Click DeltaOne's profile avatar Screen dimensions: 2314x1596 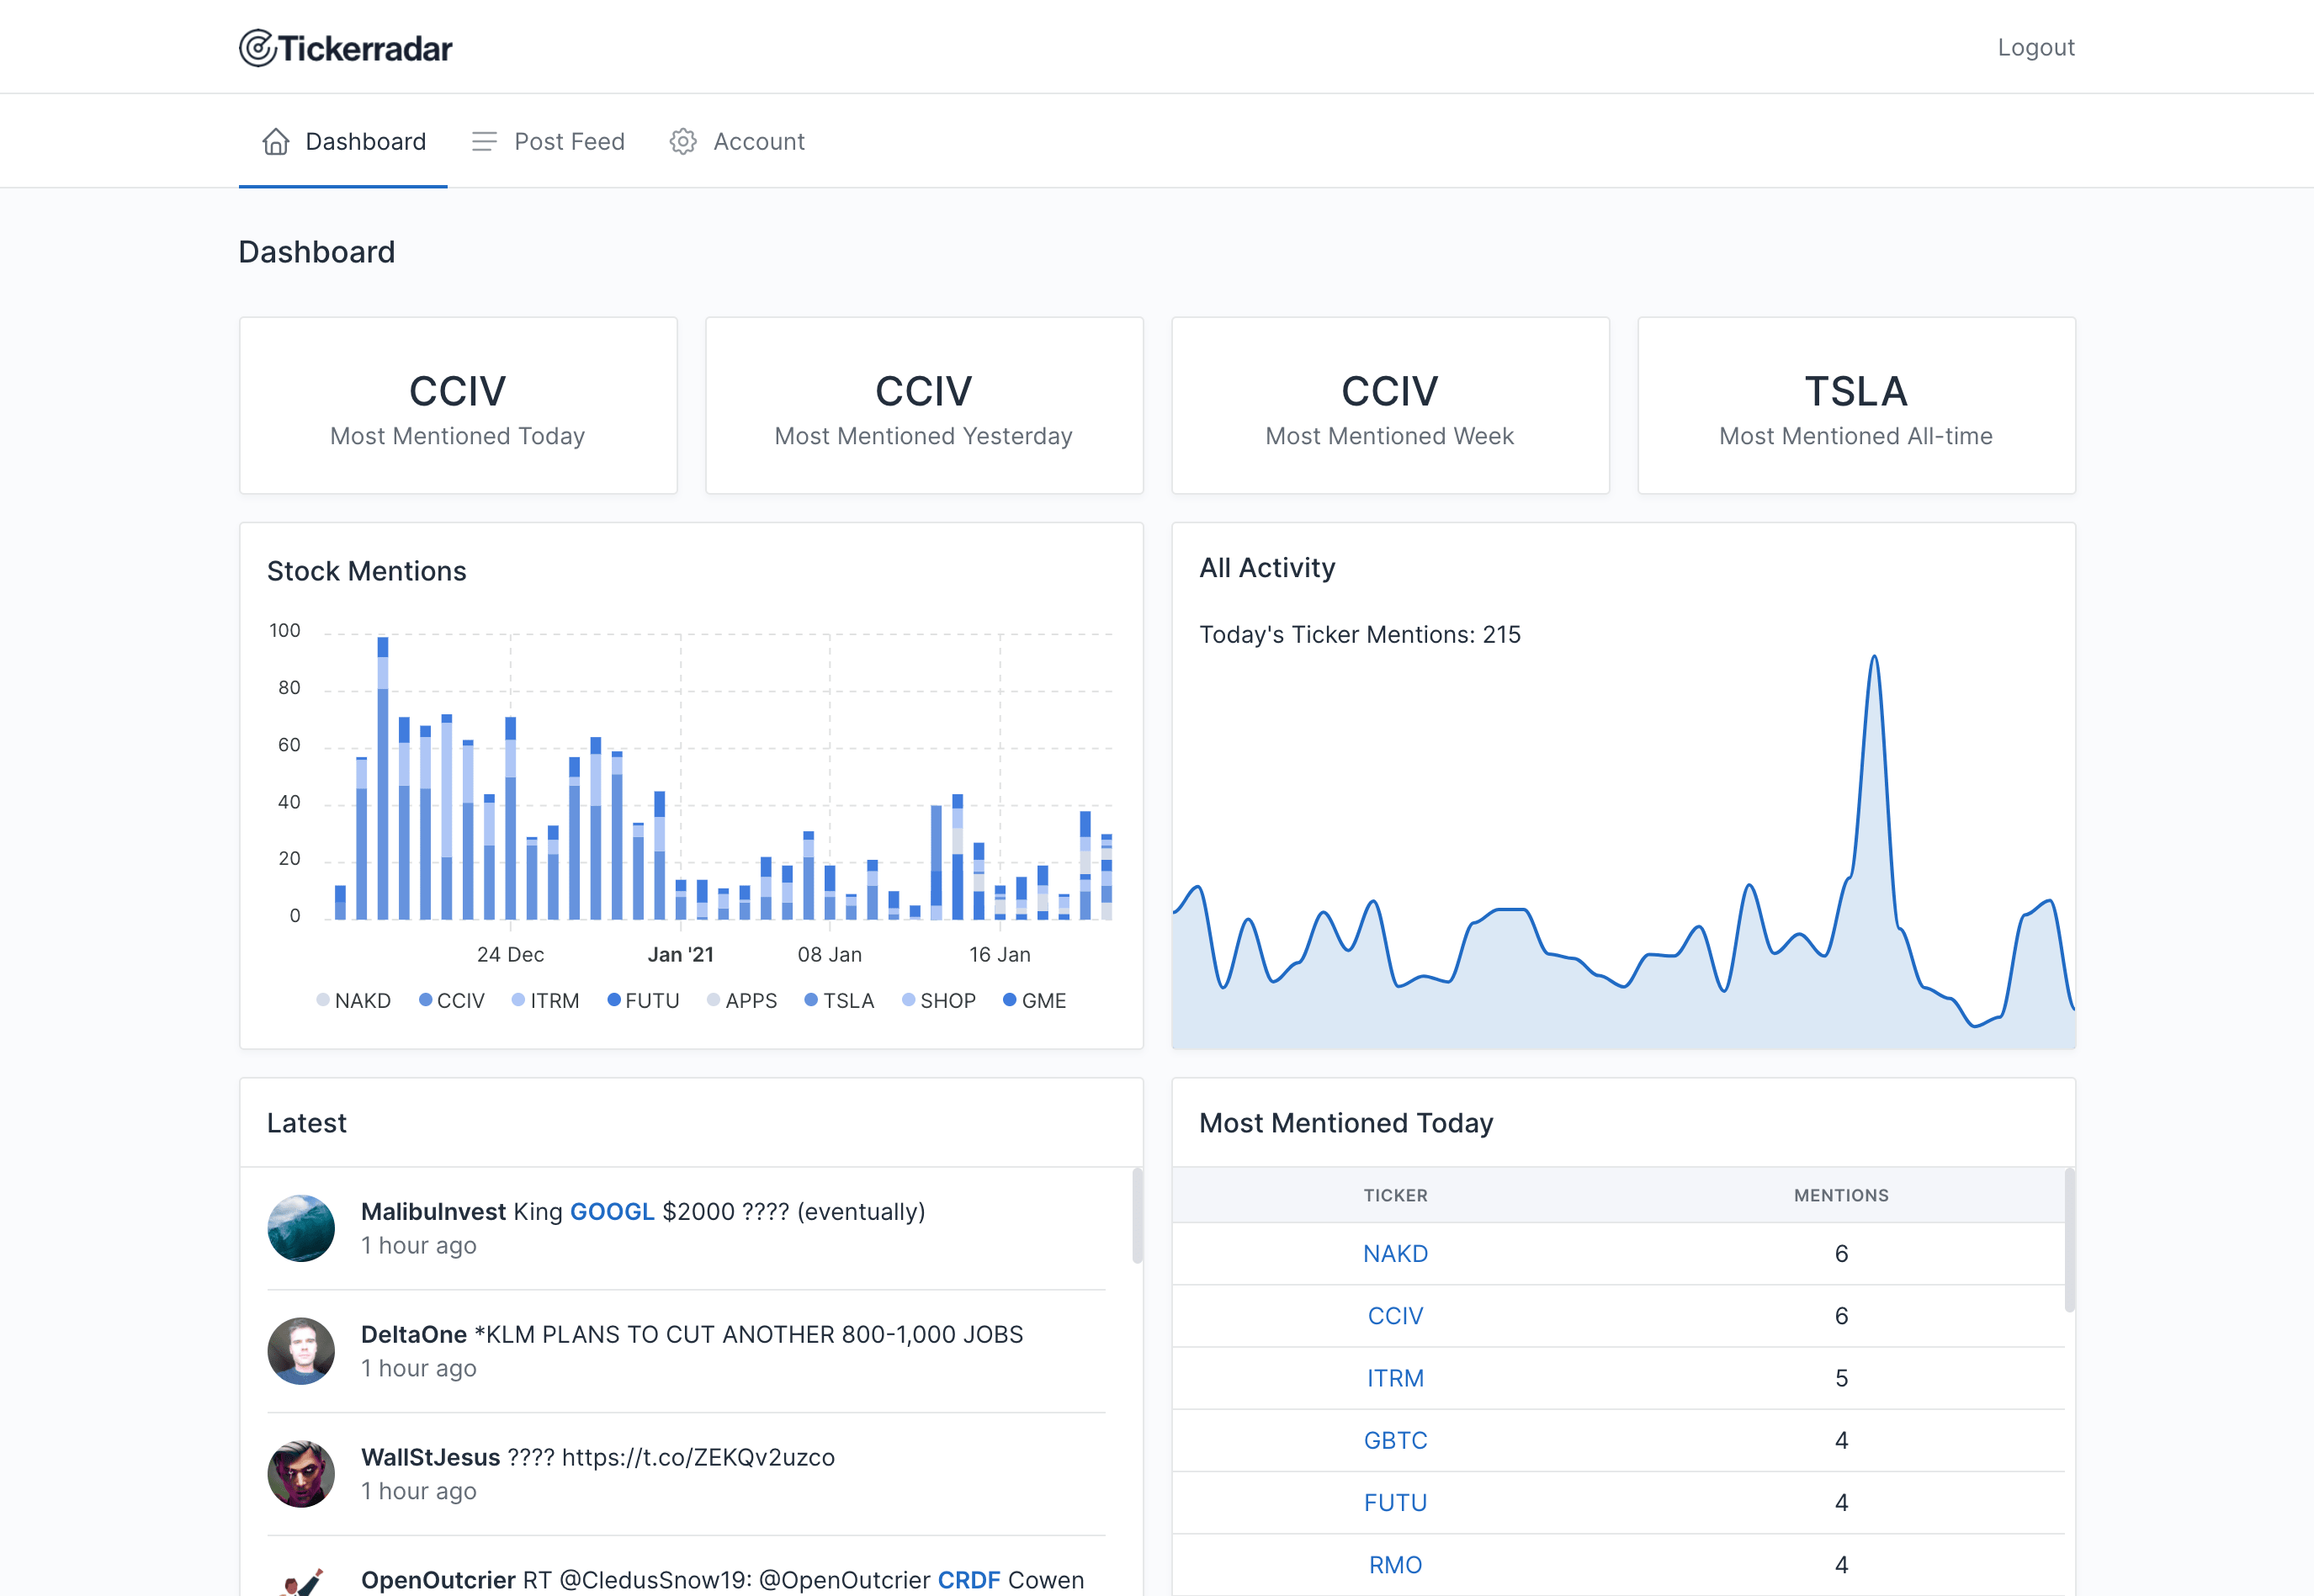(x=301, y=1351)
